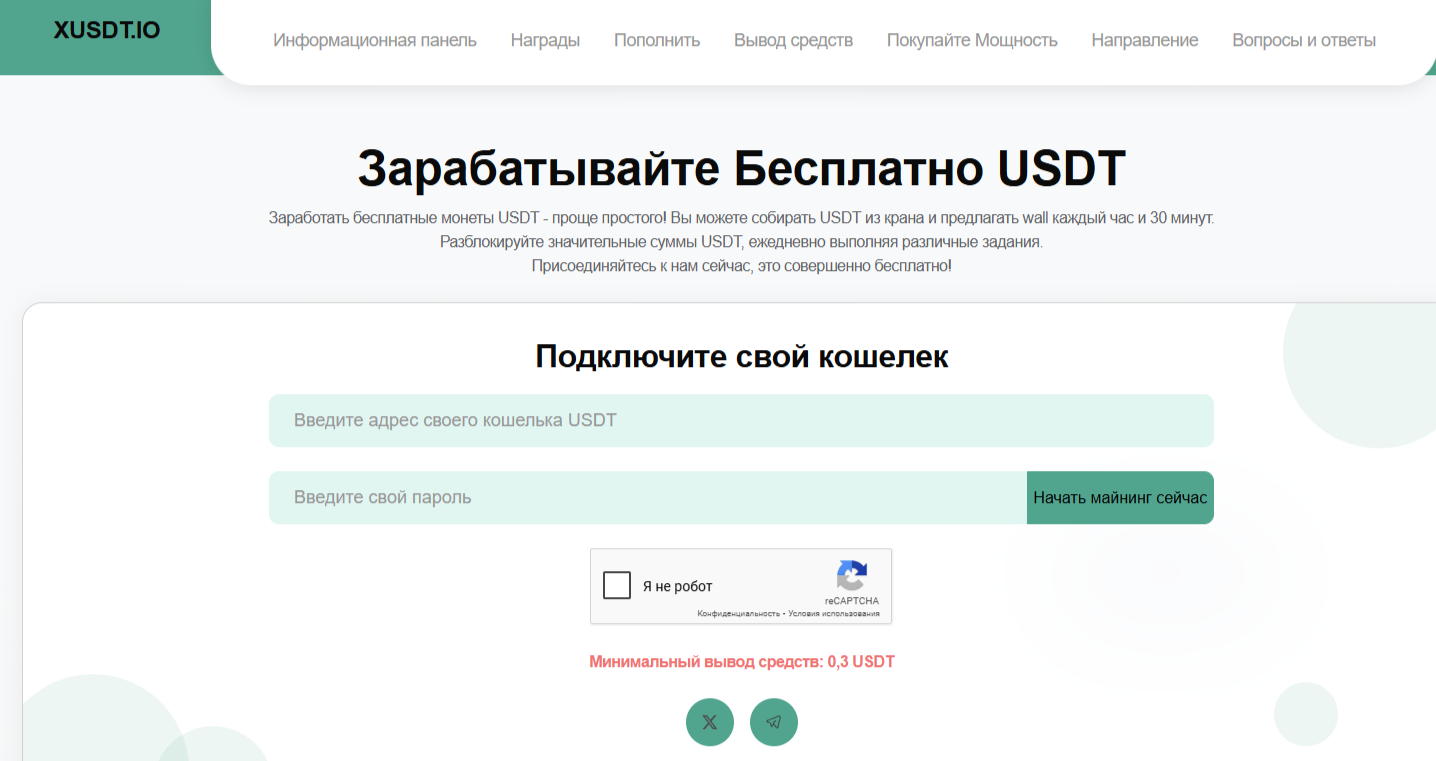Go to Вопросы и ответы menu item

coord(1304,41)
